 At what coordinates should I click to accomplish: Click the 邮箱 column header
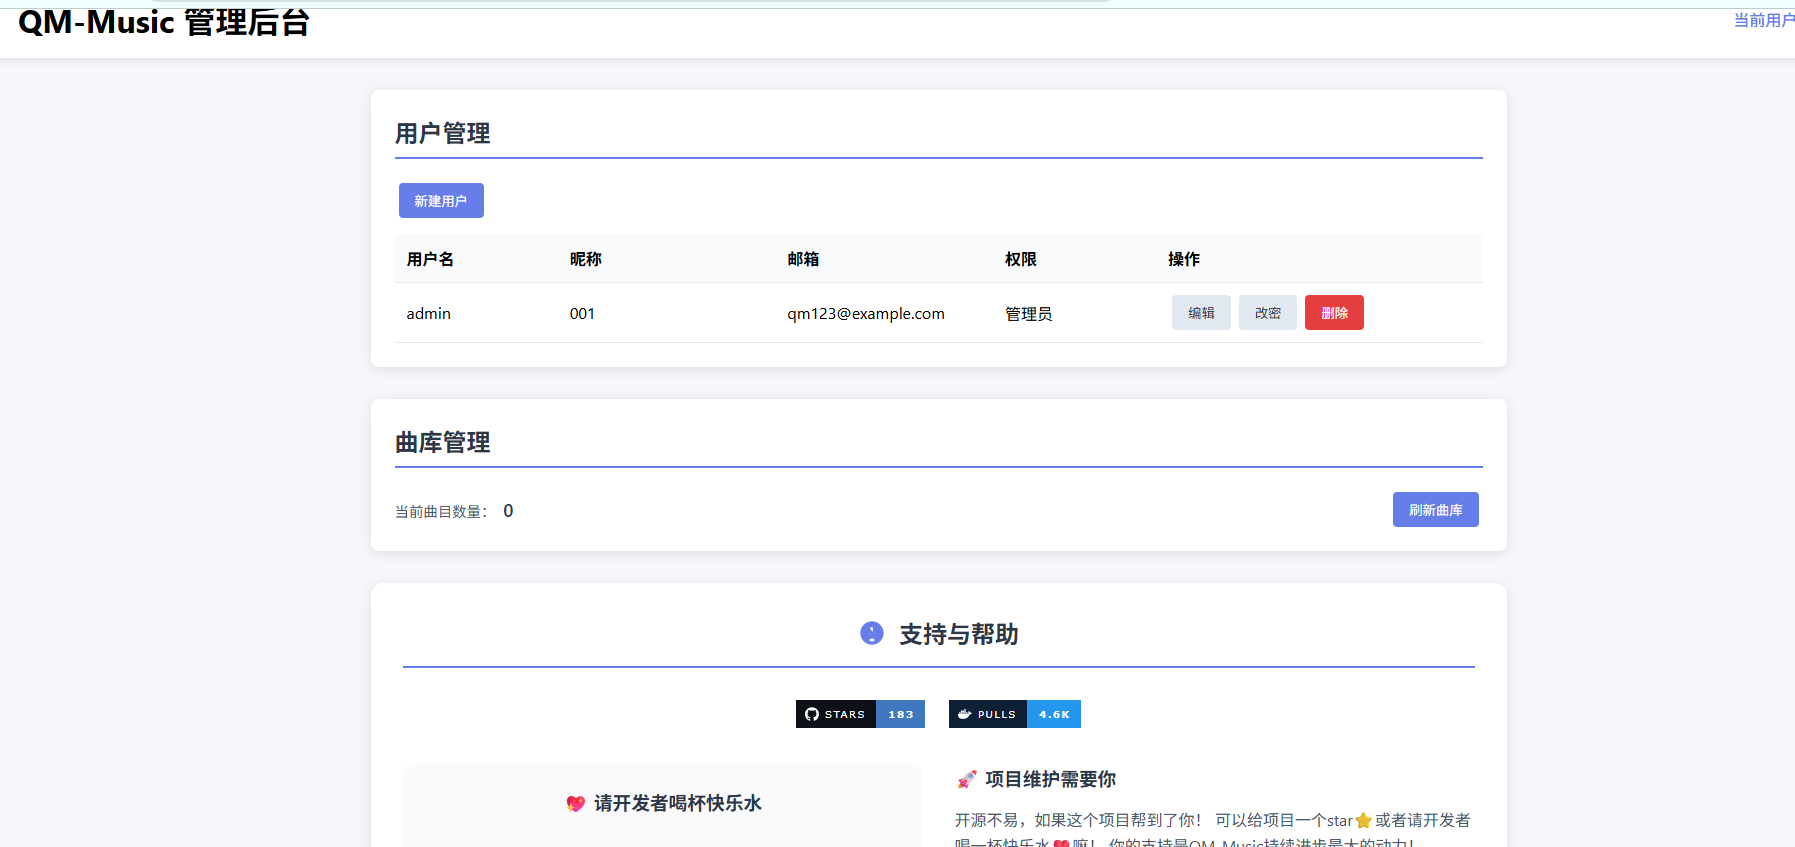pos(803,259)
